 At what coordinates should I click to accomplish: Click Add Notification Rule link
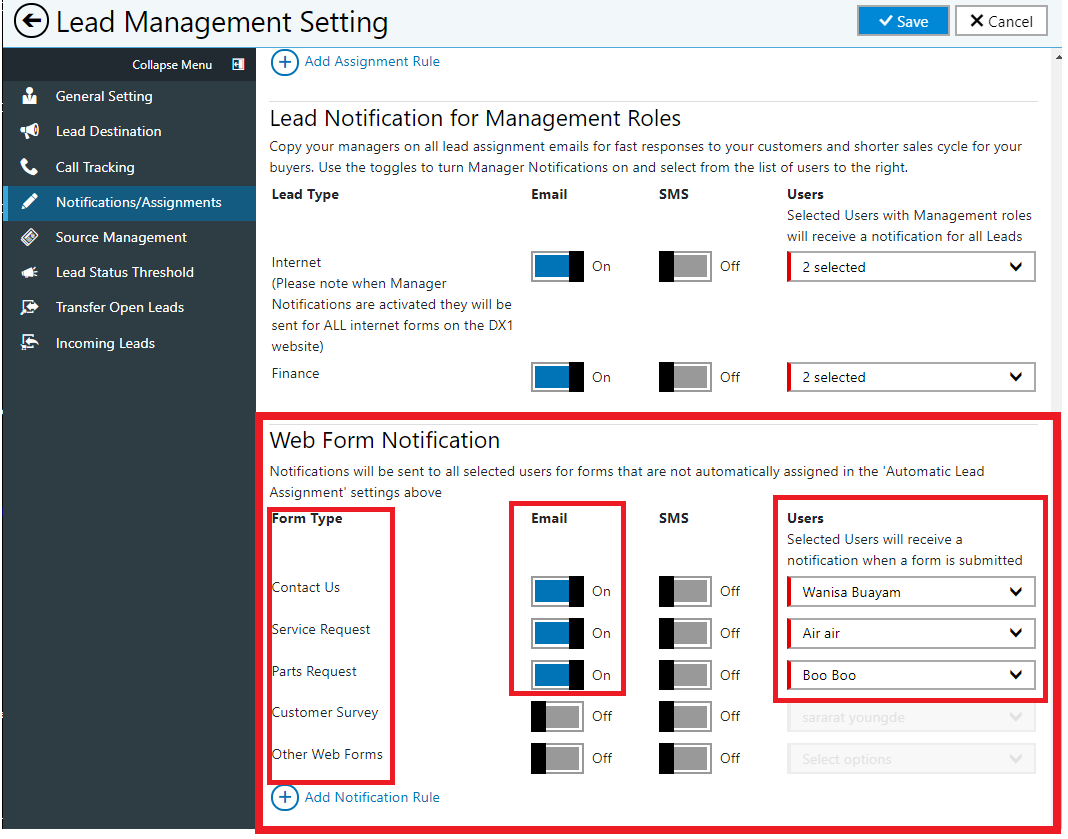[x=372, y=797]
